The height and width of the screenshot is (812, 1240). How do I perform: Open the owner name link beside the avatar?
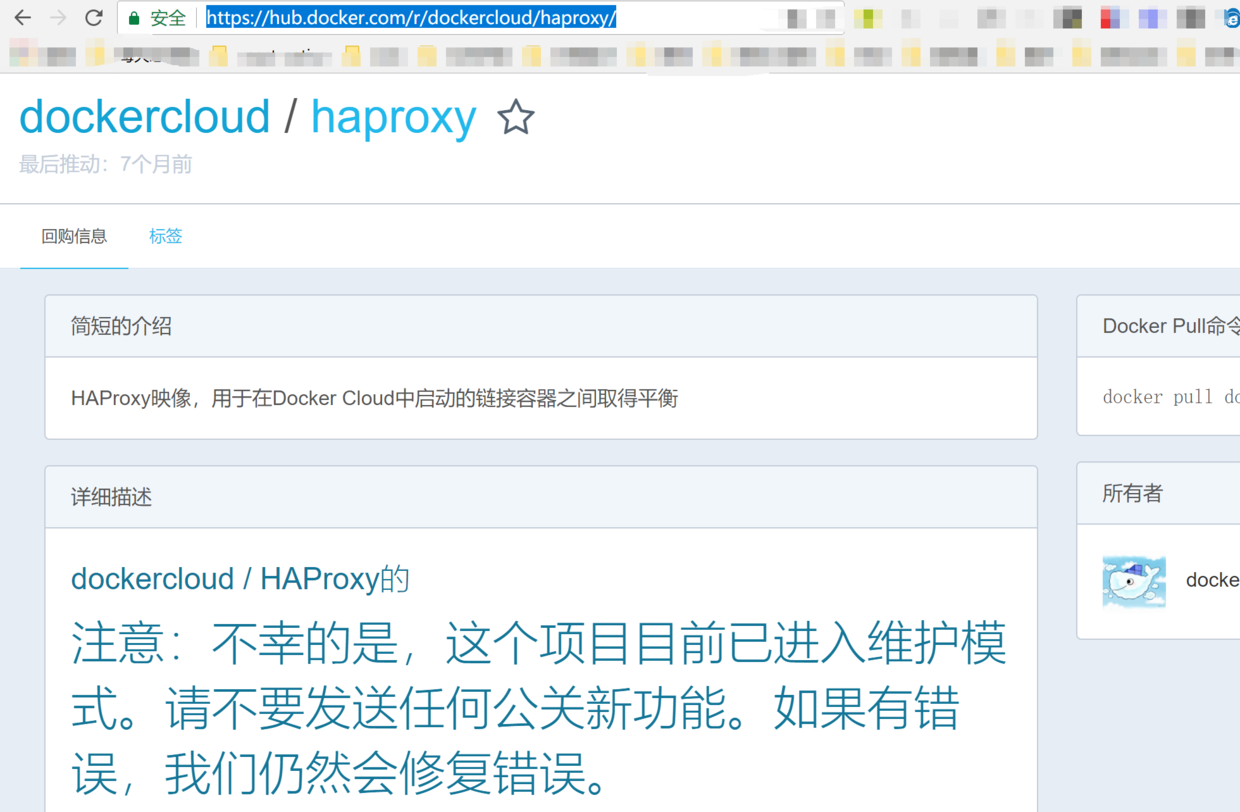pyautogui.click(x=1212, y=580)
